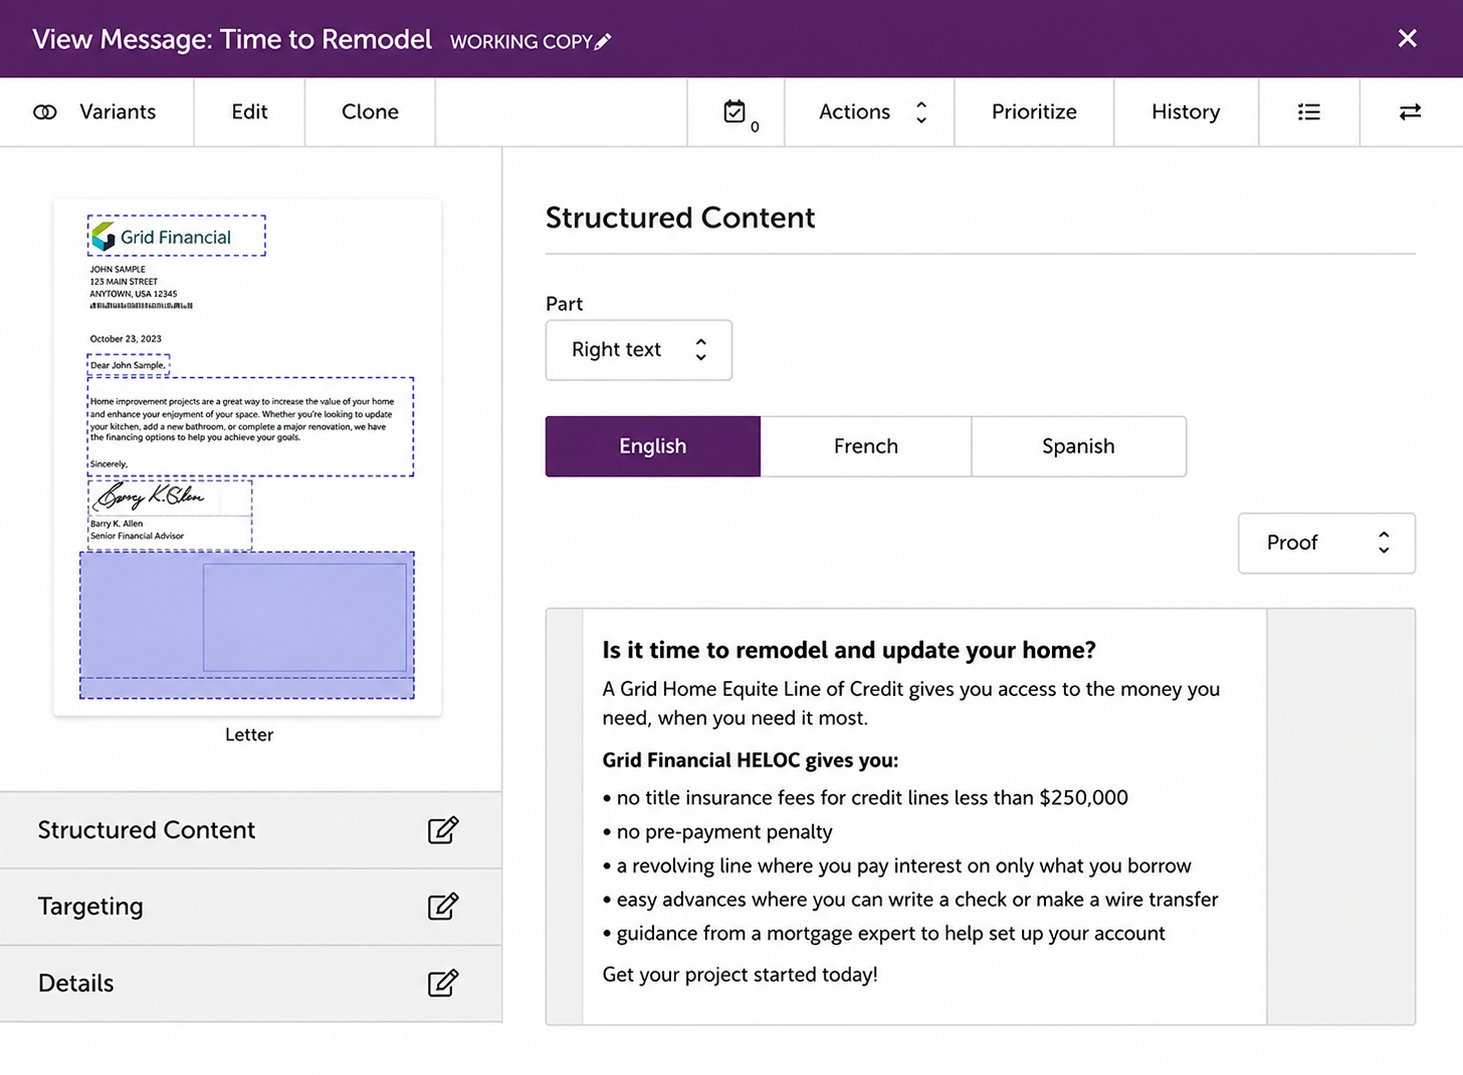Click Edit in the toolbar
This screenshot has width=1463, height=1075.
tap(249, 112)
